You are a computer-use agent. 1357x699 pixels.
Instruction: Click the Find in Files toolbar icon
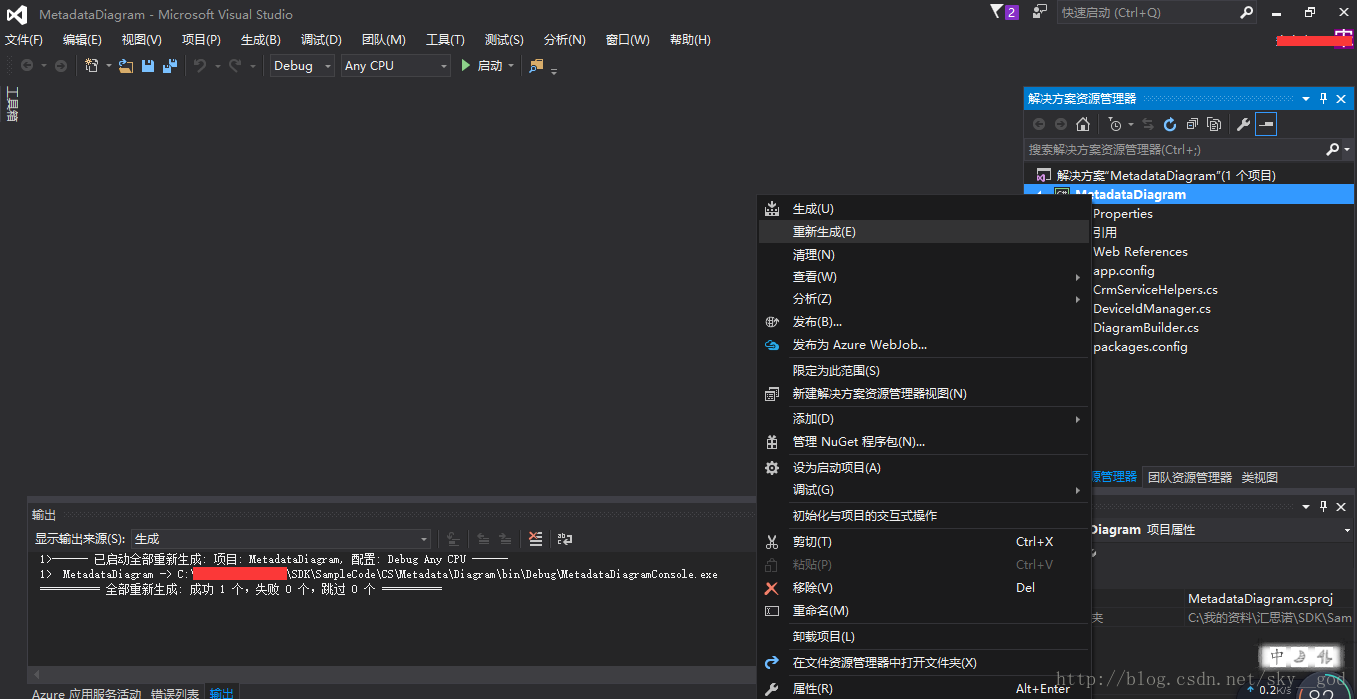tap(536, 66)
